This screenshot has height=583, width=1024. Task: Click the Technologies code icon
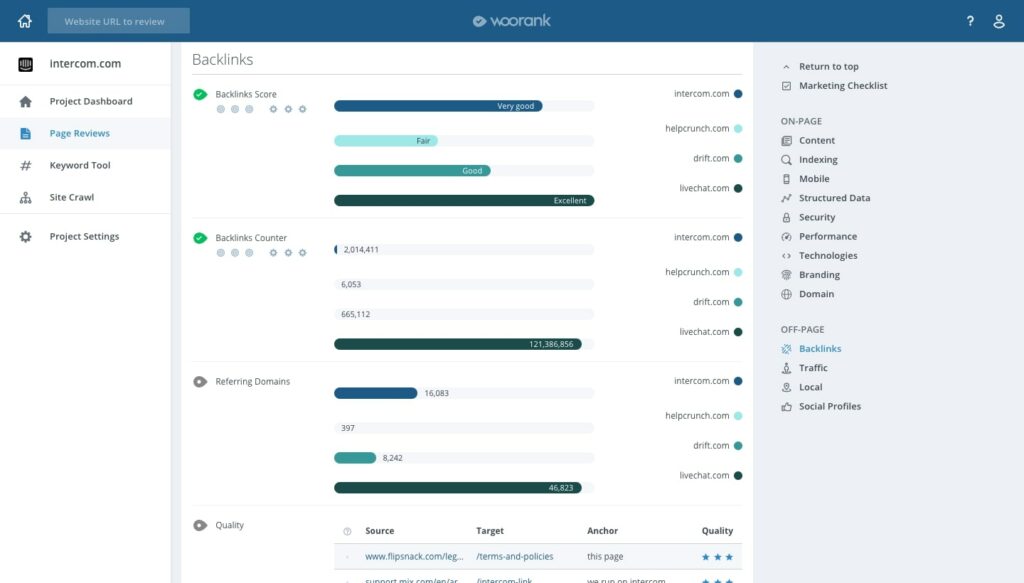click(x=786, y=255)
